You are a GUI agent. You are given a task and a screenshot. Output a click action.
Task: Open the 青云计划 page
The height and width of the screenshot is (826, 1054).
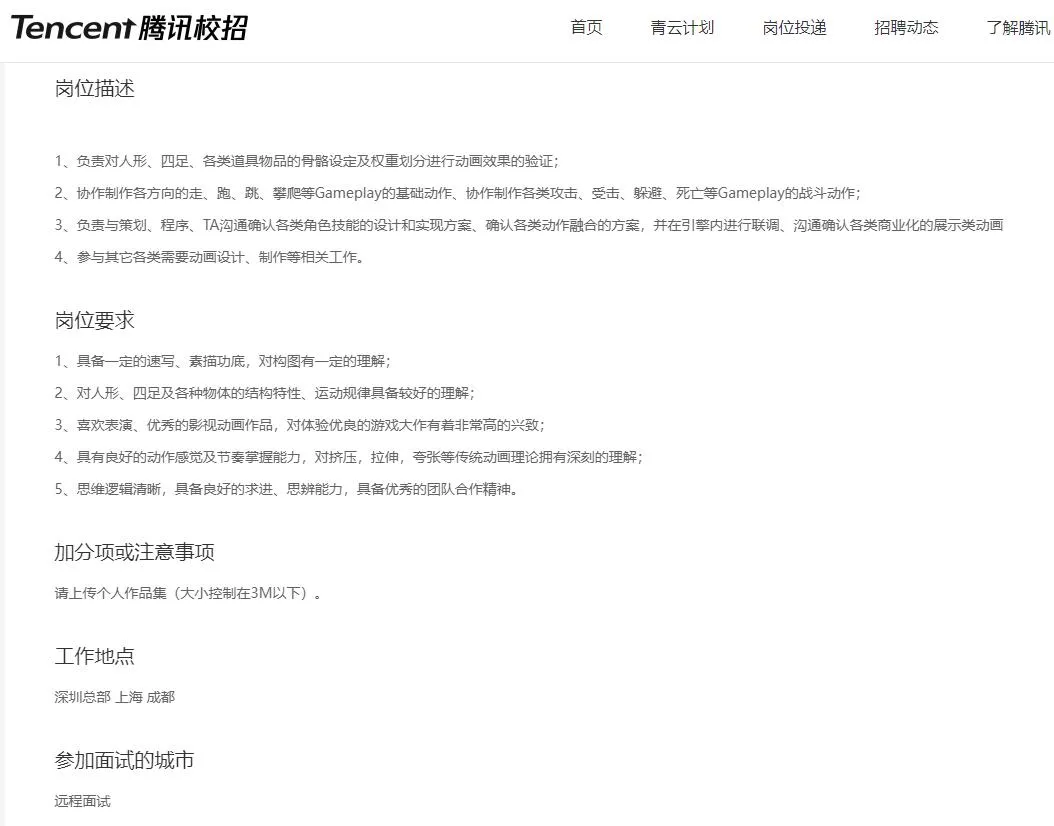click(x=684, y=28)
